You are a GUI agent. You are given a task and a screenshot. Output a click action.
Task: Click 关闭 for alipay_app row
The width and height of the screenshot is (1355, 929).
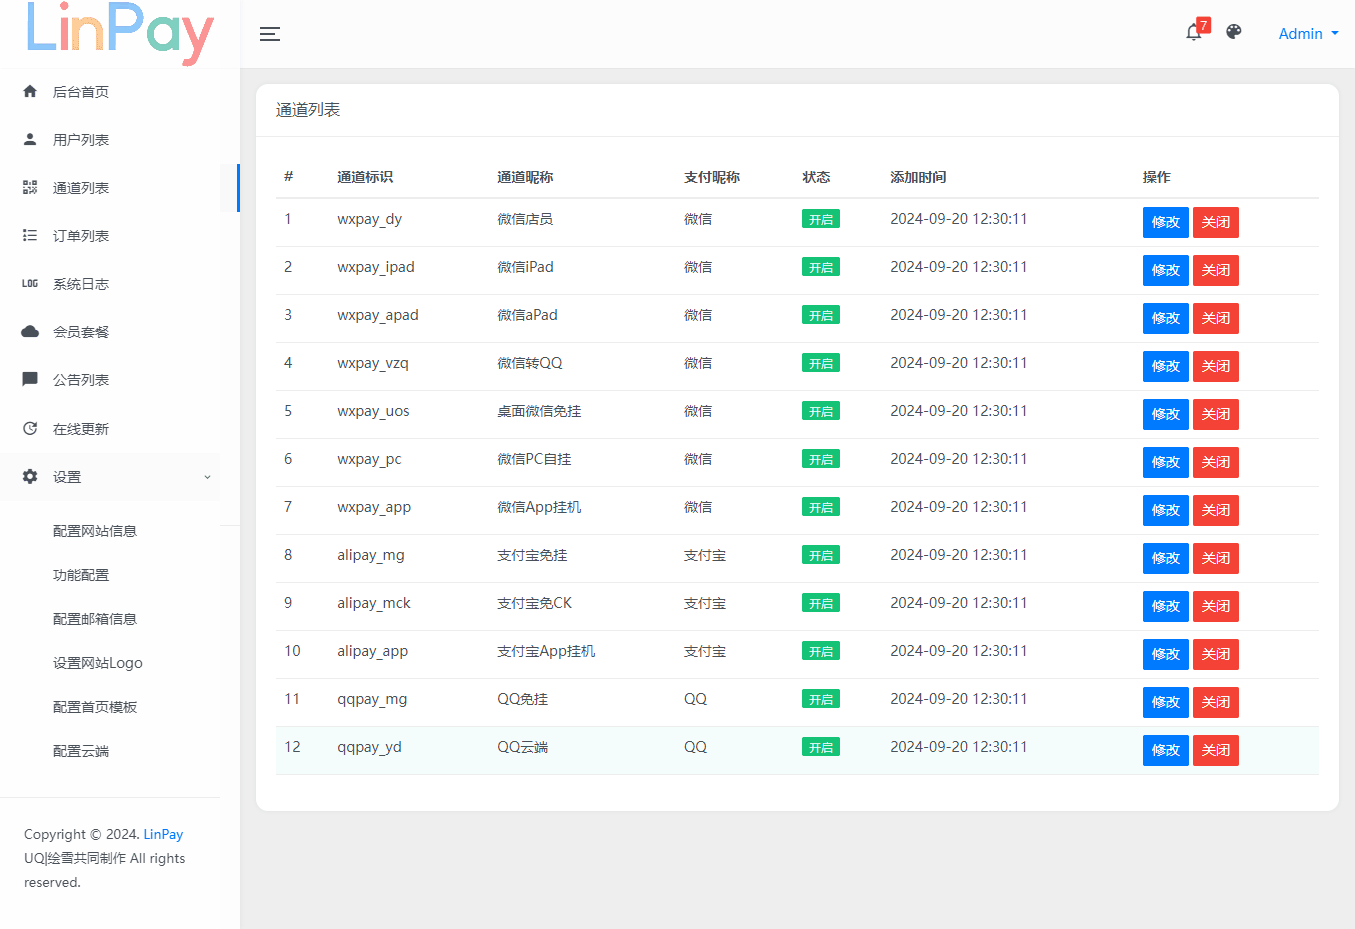coord(1216,654)
